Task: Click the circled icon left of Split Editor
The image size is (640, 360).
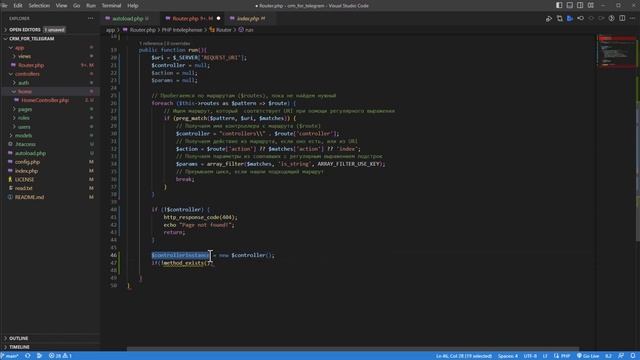Action: pos(611,18)
